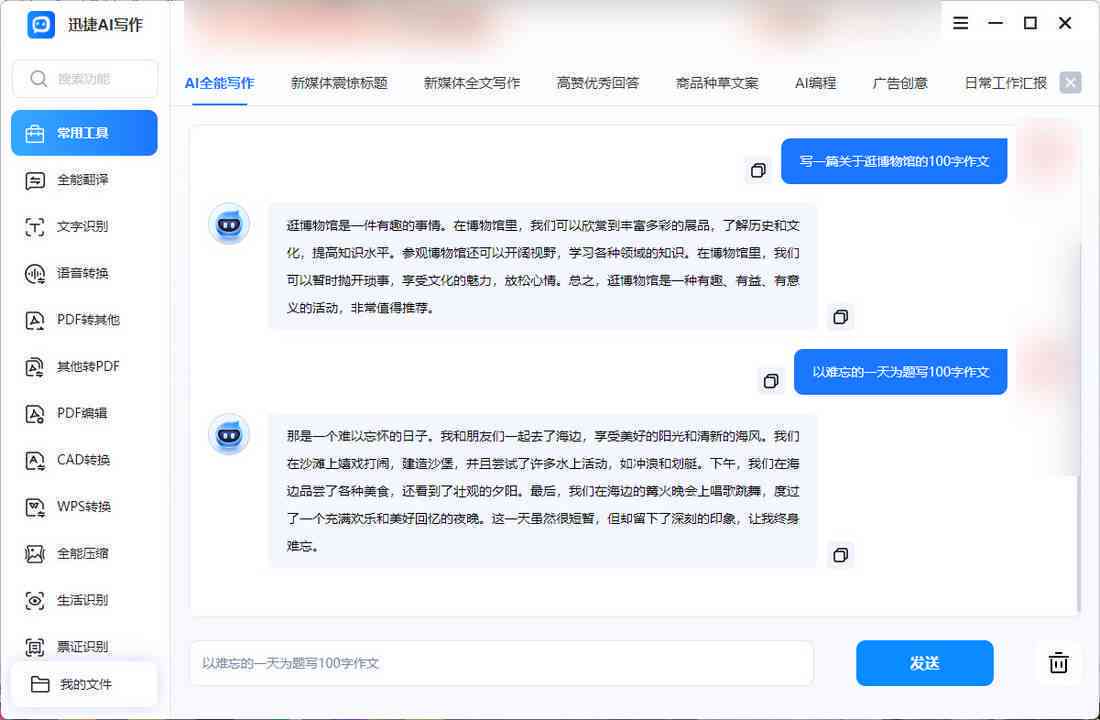Click the first AI robot avatar
1100x720 pixels.
(229, 224)
